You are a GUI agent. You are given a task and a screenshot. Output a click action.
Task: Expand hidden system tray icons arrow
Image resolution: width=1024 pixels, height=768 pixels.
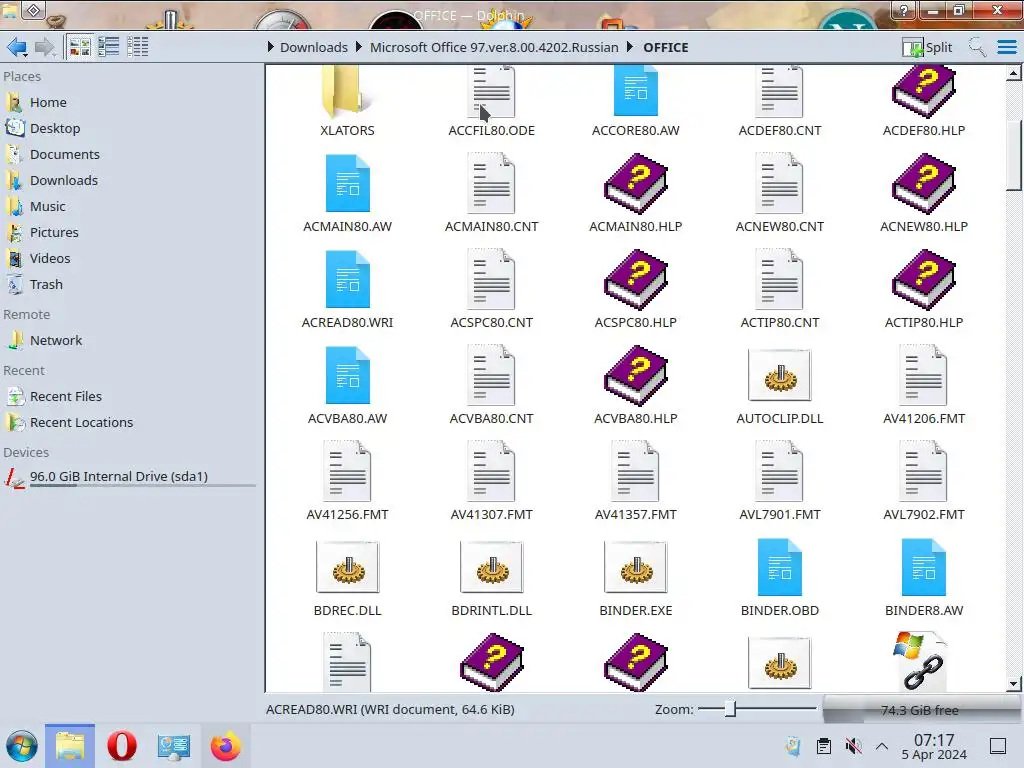pos(882,746)
